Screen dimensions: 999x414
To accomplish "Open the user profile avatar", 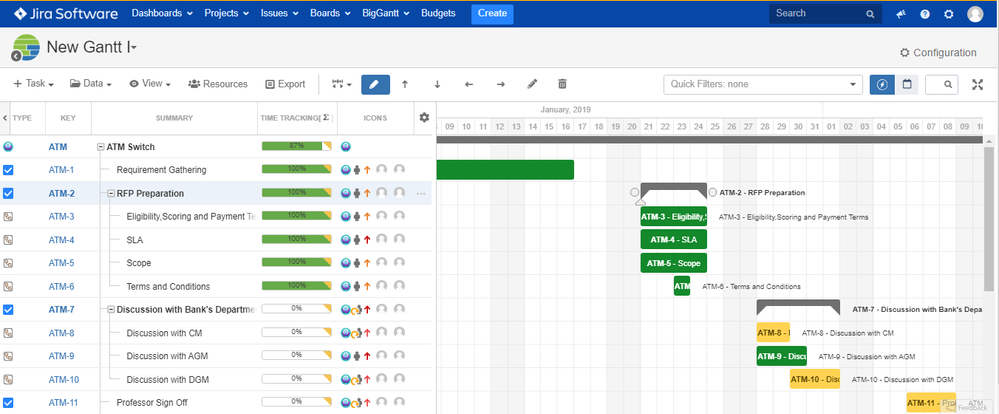I will pyautogui.click(x=975, y=14).
